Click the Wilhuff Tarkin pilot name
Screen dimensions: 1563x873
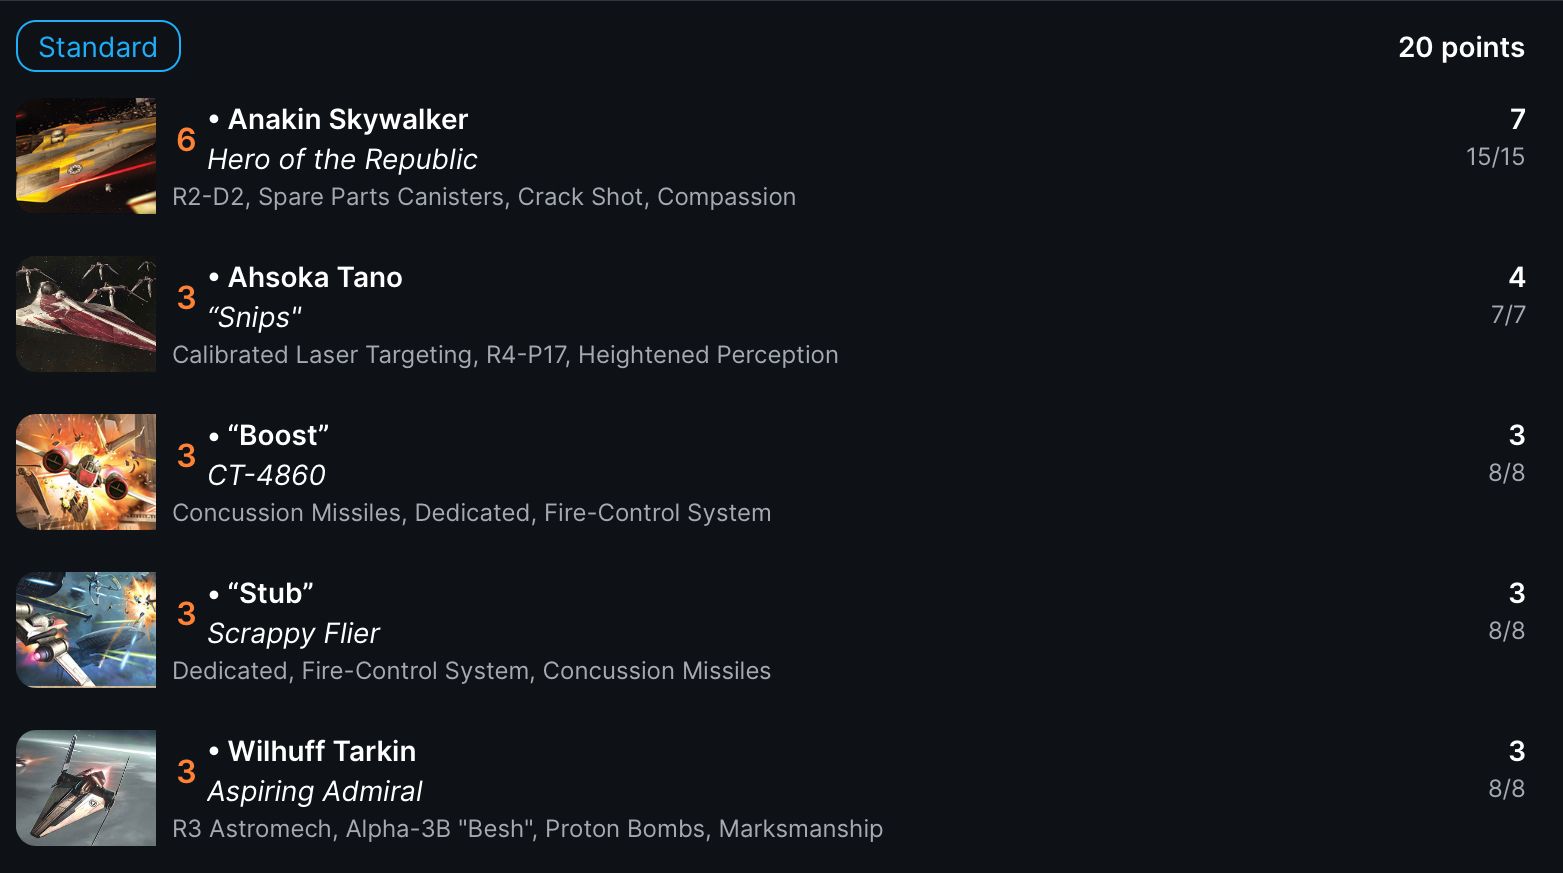click(322, 751)
